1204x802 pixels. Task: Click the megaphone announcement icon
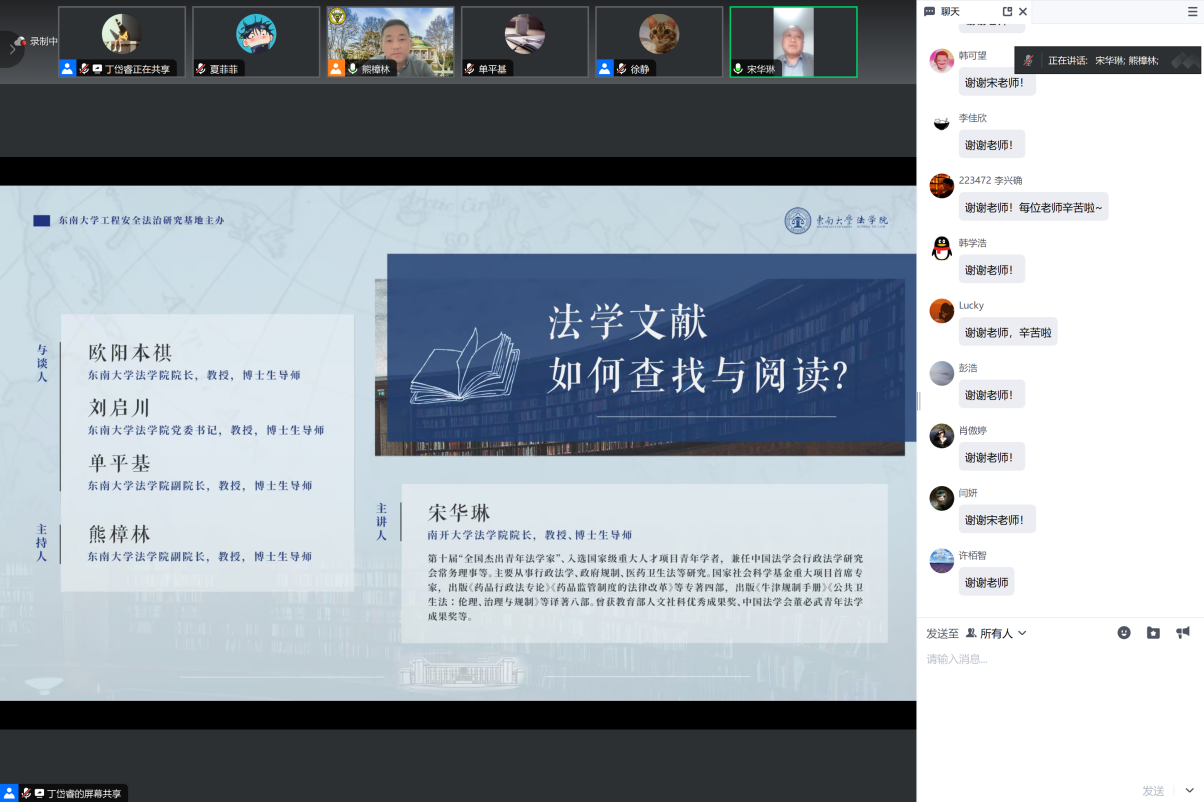click(x=1183, y=633)
